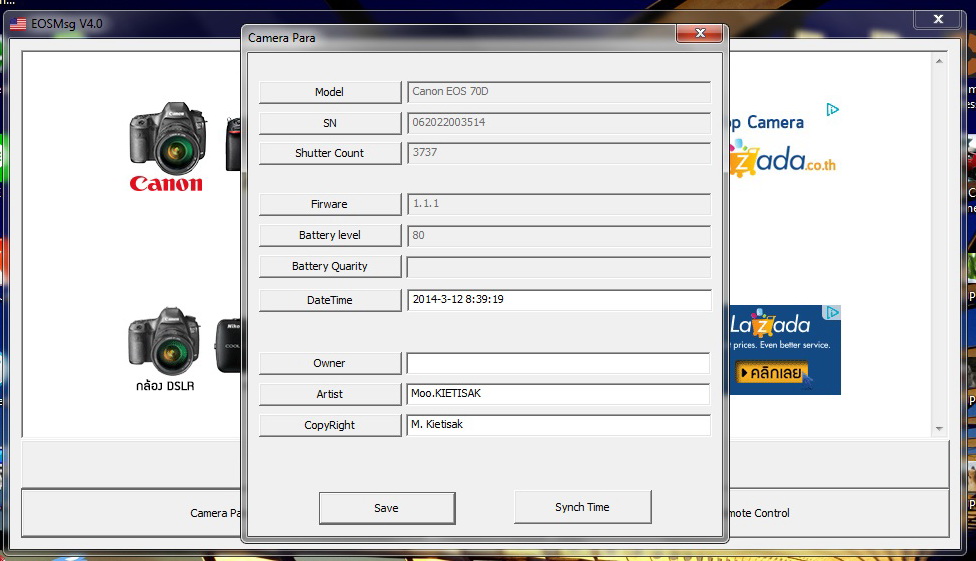
Task: Click the Battery level value 80
Action: [x=558, y=235]
